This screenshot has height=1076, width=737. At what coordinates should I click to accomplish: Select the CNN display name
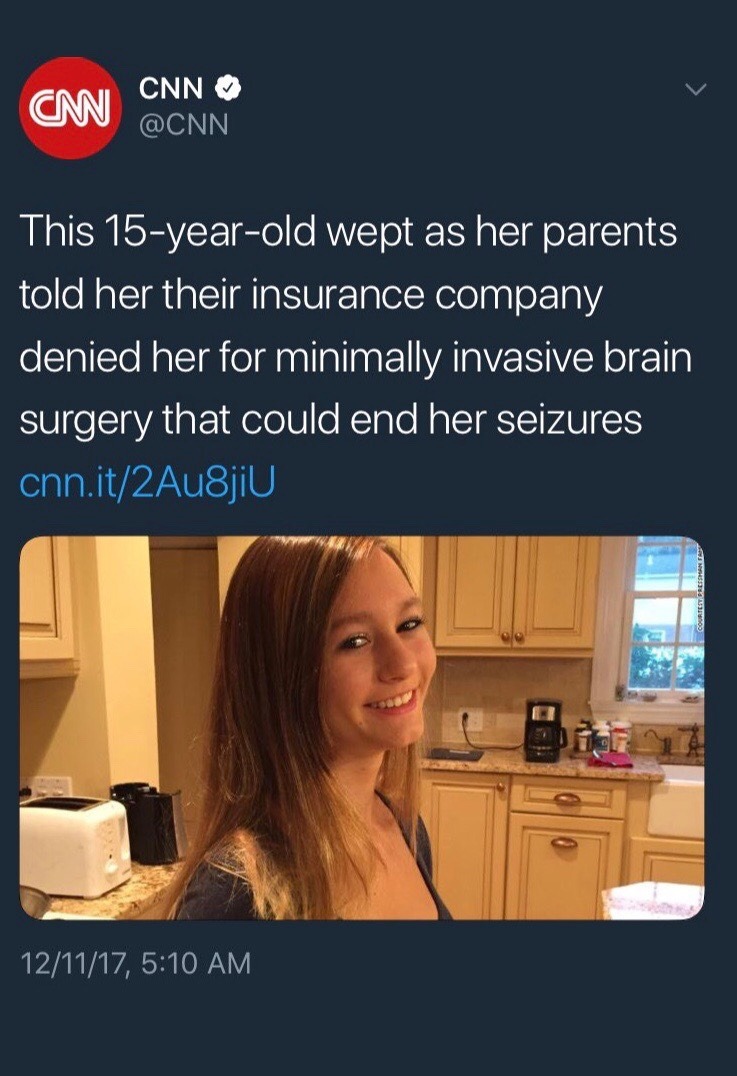click(x=171, y=89)
